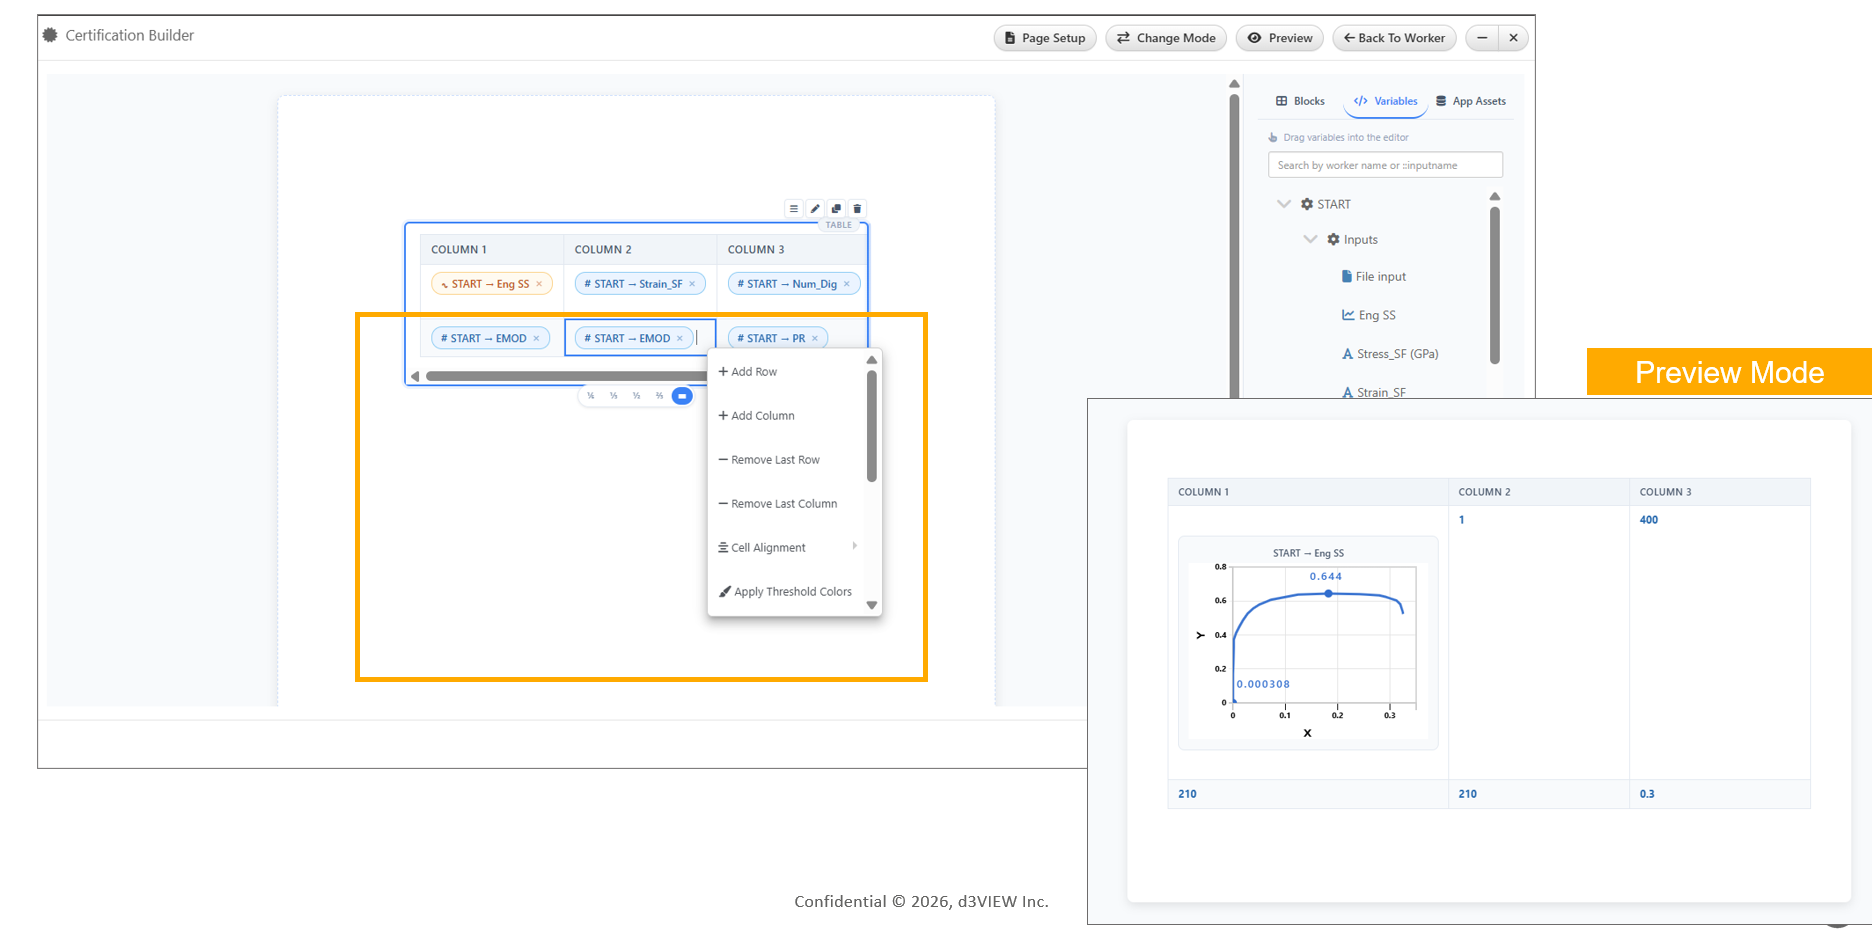Choose Add Row from context menu
1872x938 pixels.
coord(753,372)
